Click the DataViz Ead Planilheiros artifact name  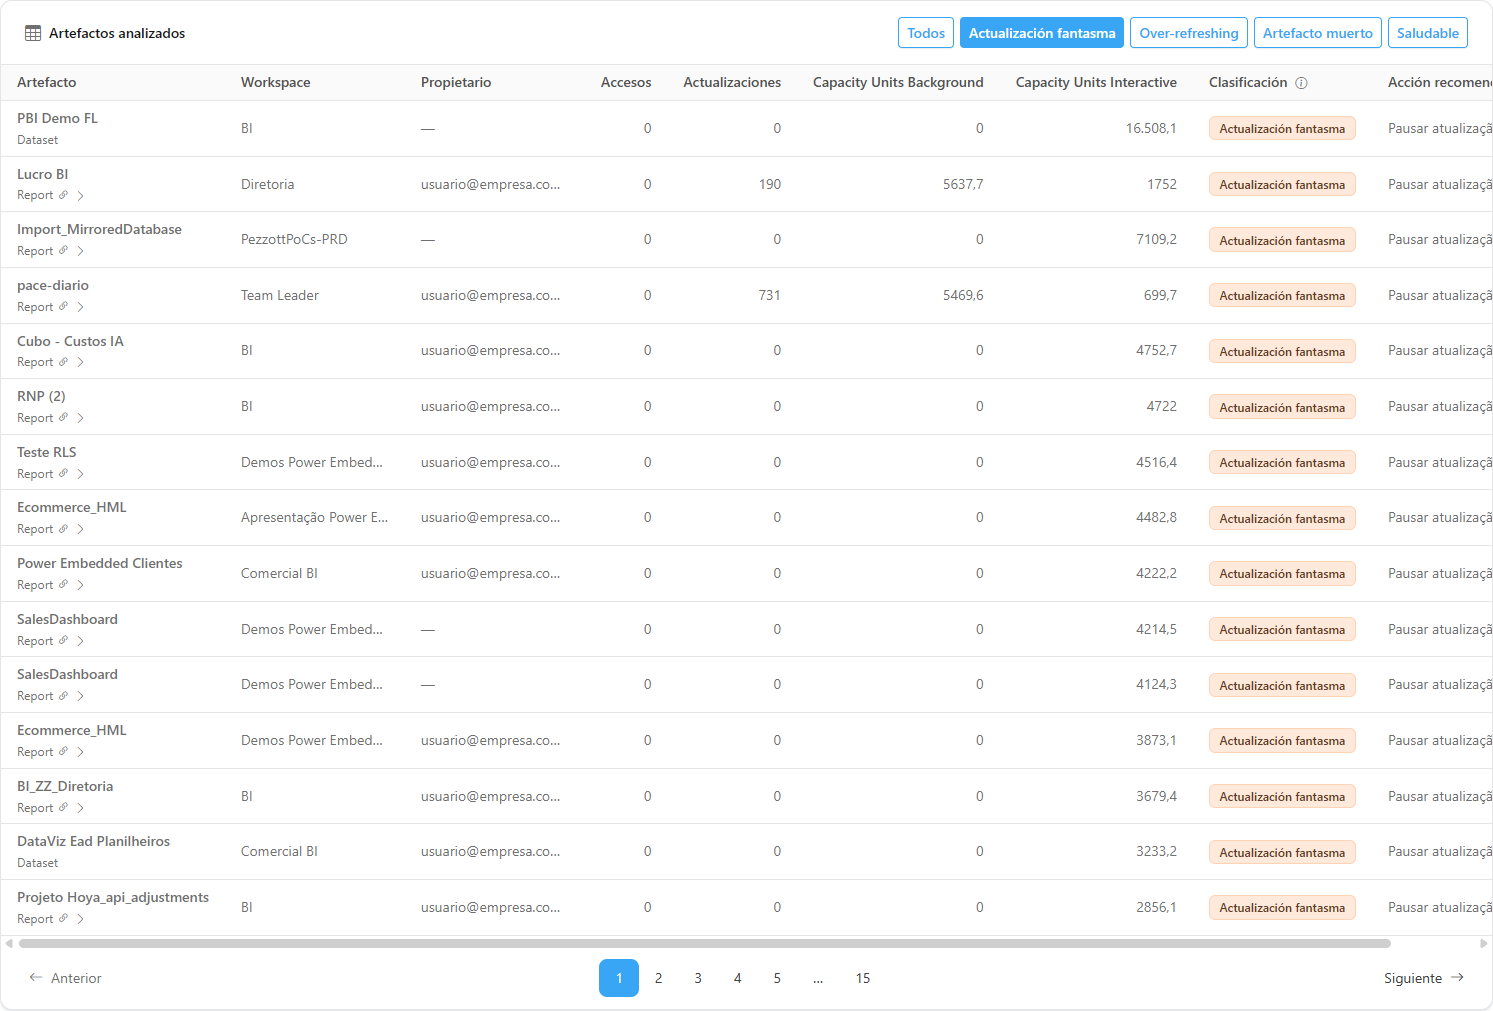coord(93,842)
